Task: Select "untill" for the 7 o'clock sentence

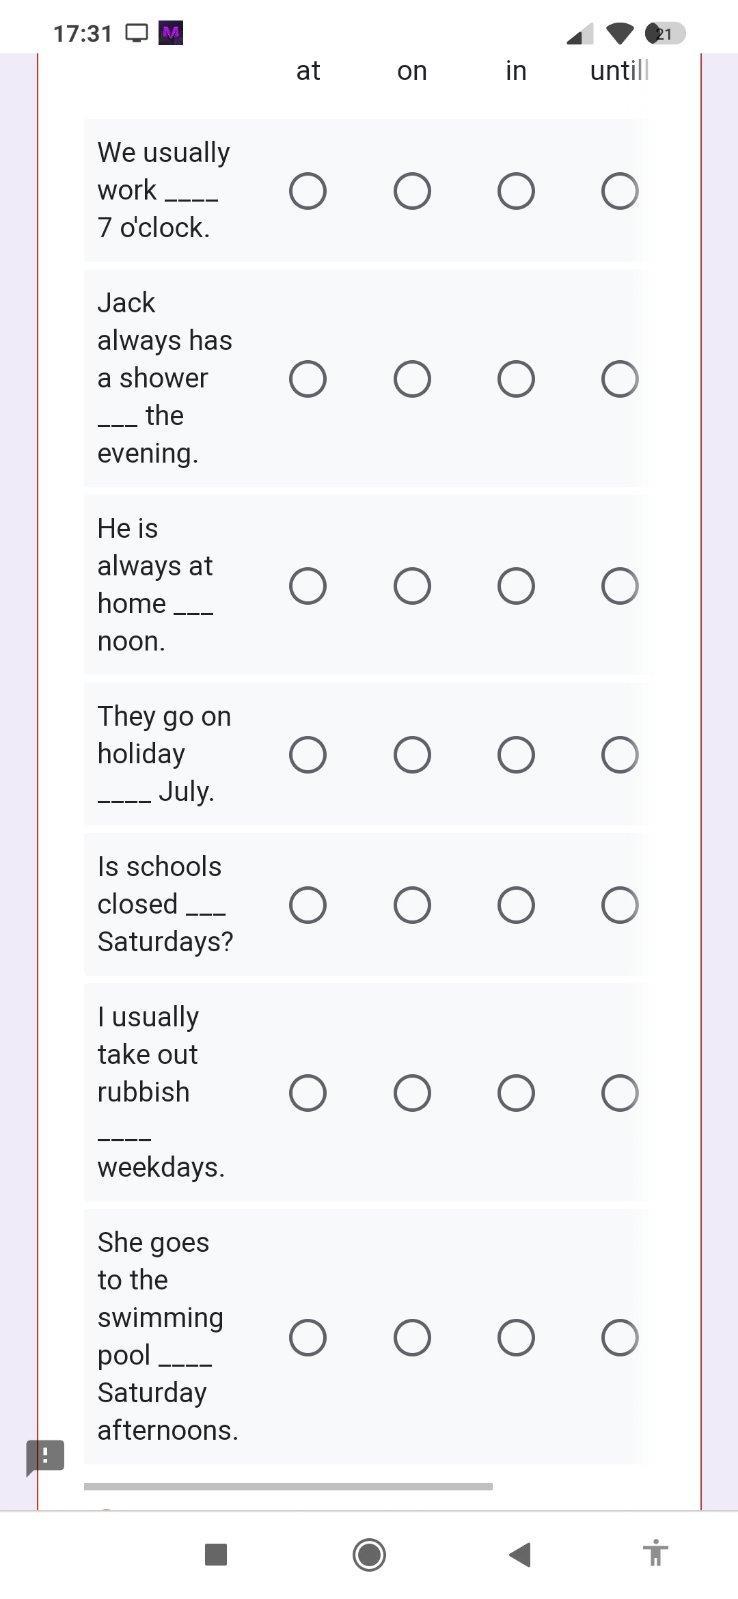Action: (620, 191)
